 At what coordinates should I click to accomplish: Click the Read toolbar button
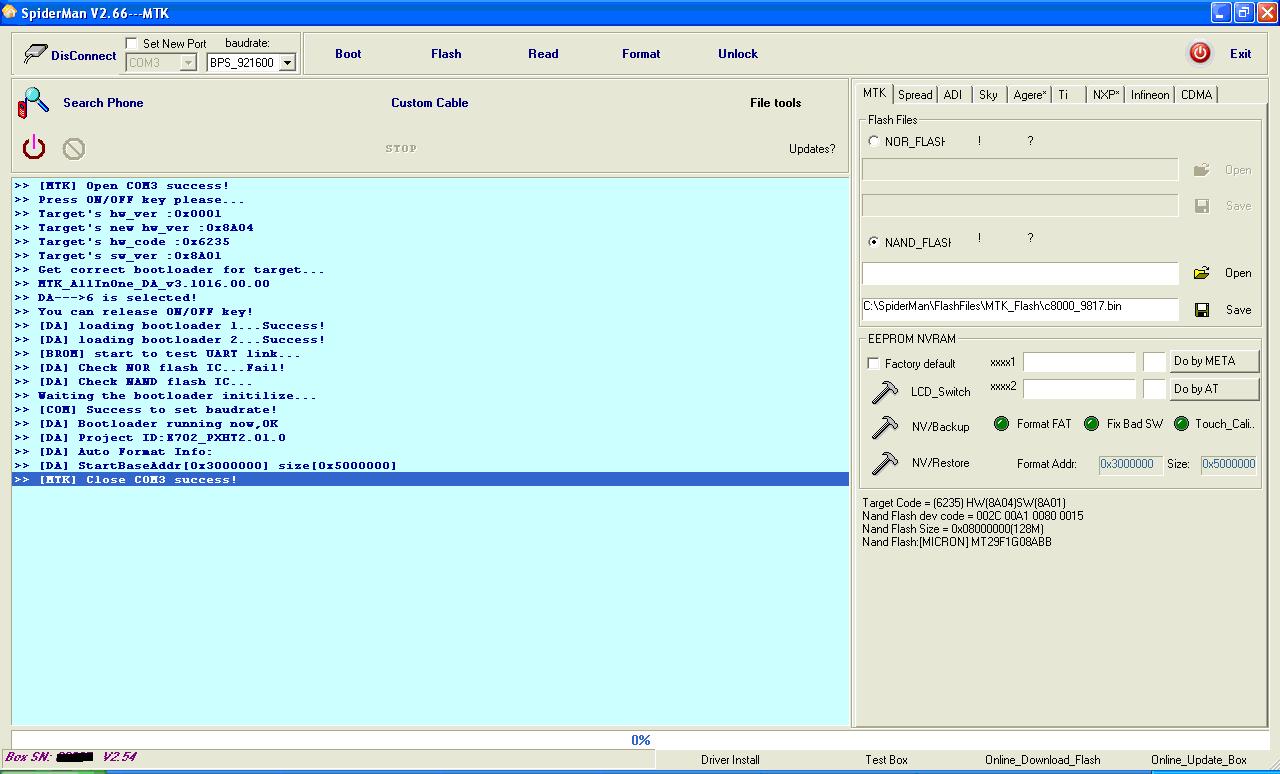543,54
